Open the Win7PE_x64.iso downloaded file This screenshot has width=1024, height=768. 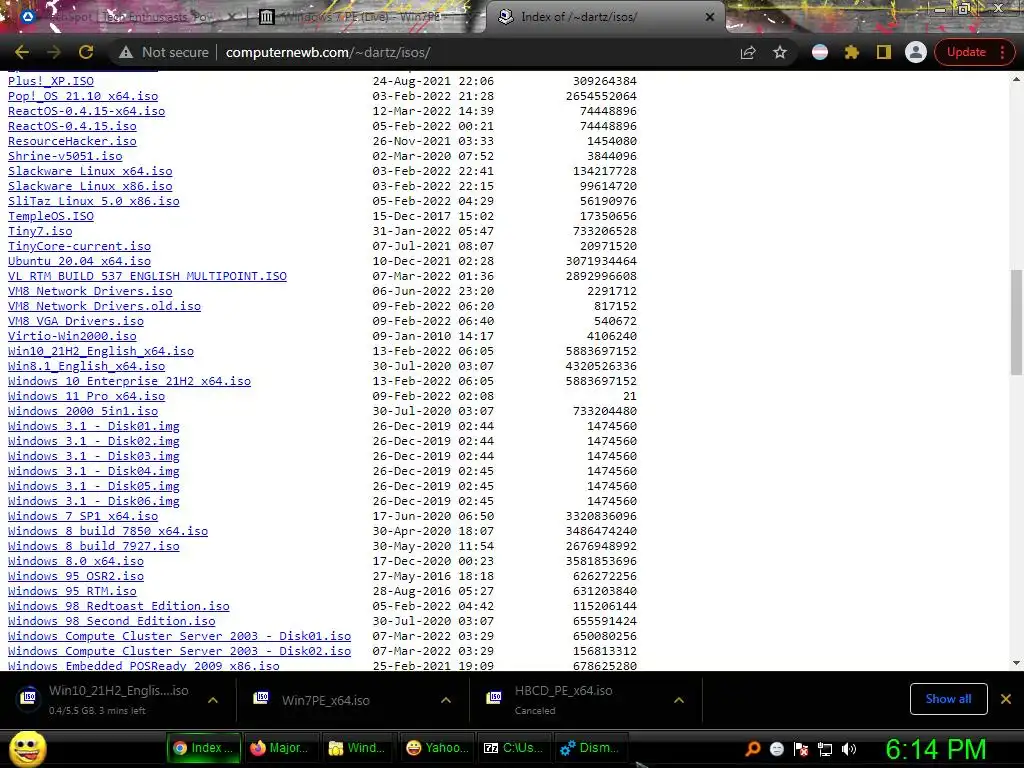pos(326,700)
